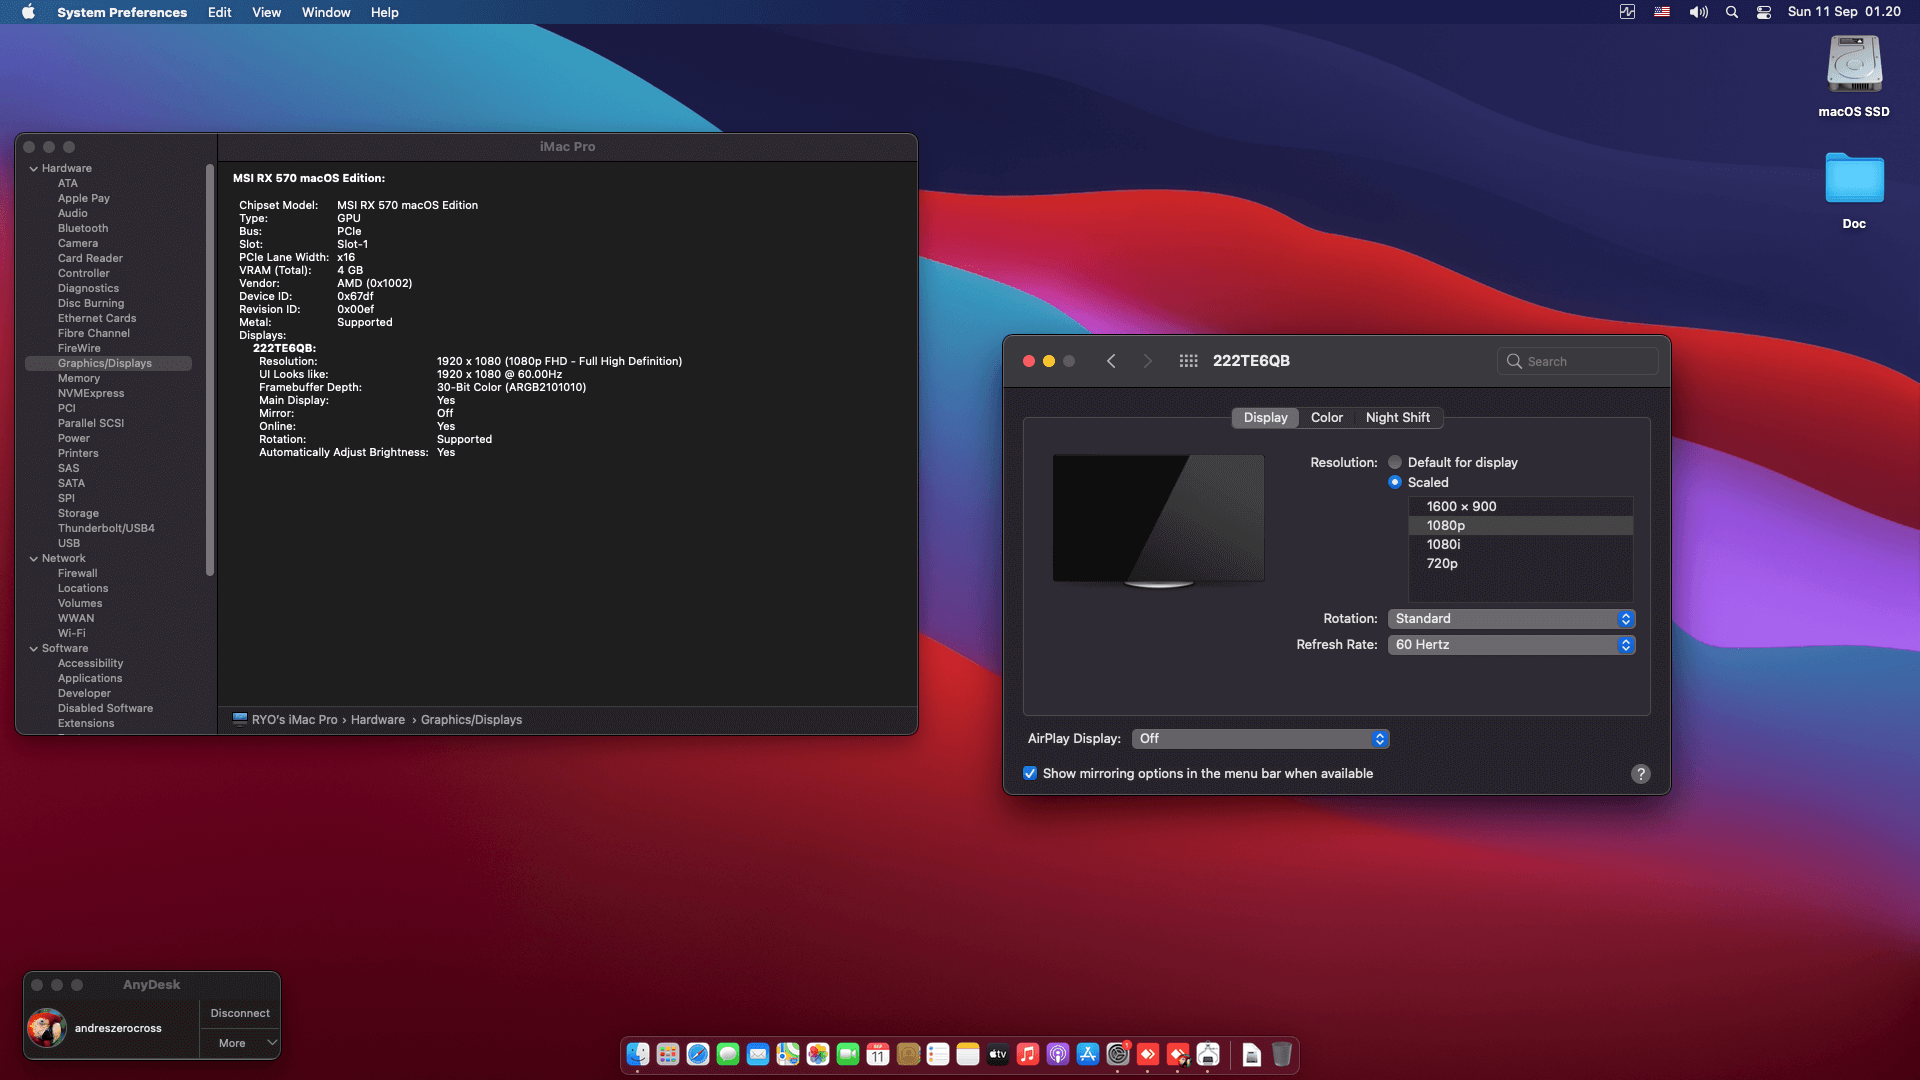The height and width of the screenshot is (1080, 1920).
Task: Click the Disconnect button in AnyDesk
Action: (239, 1012)
